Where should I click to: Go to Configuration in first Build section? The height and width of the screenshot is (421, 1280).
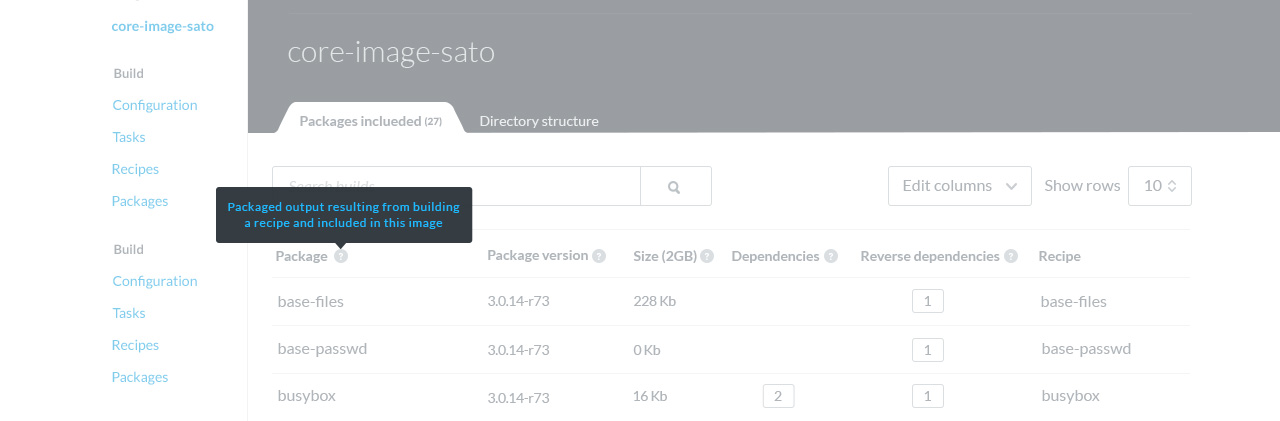click(x=154, y=105)
